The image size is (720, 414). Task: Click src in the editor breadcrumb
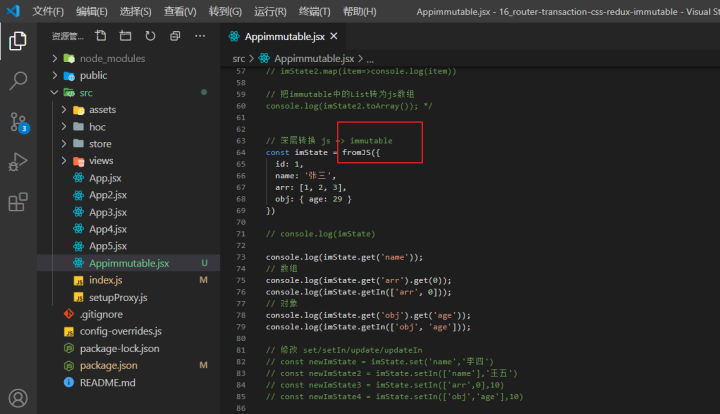click(x=239, y=59)
